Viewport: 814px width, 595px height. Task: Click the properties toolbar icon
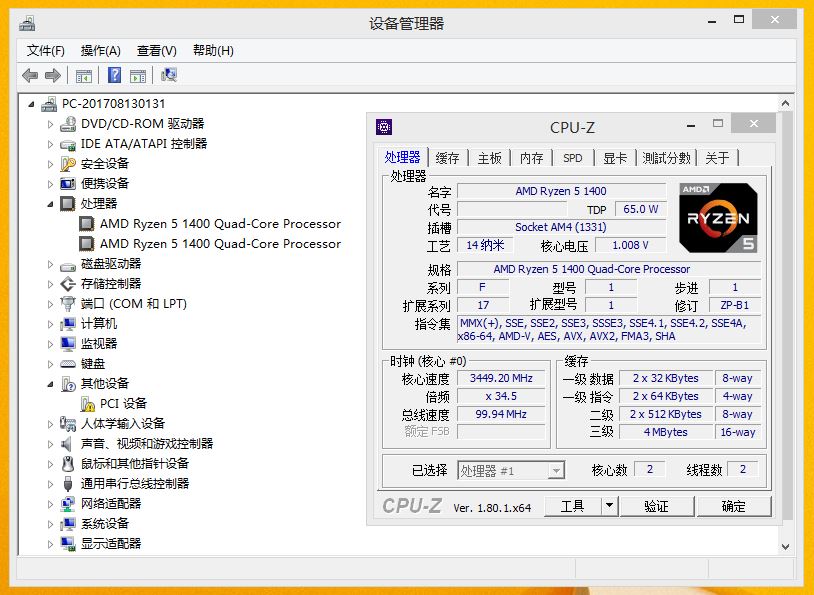tap(139, 75)
